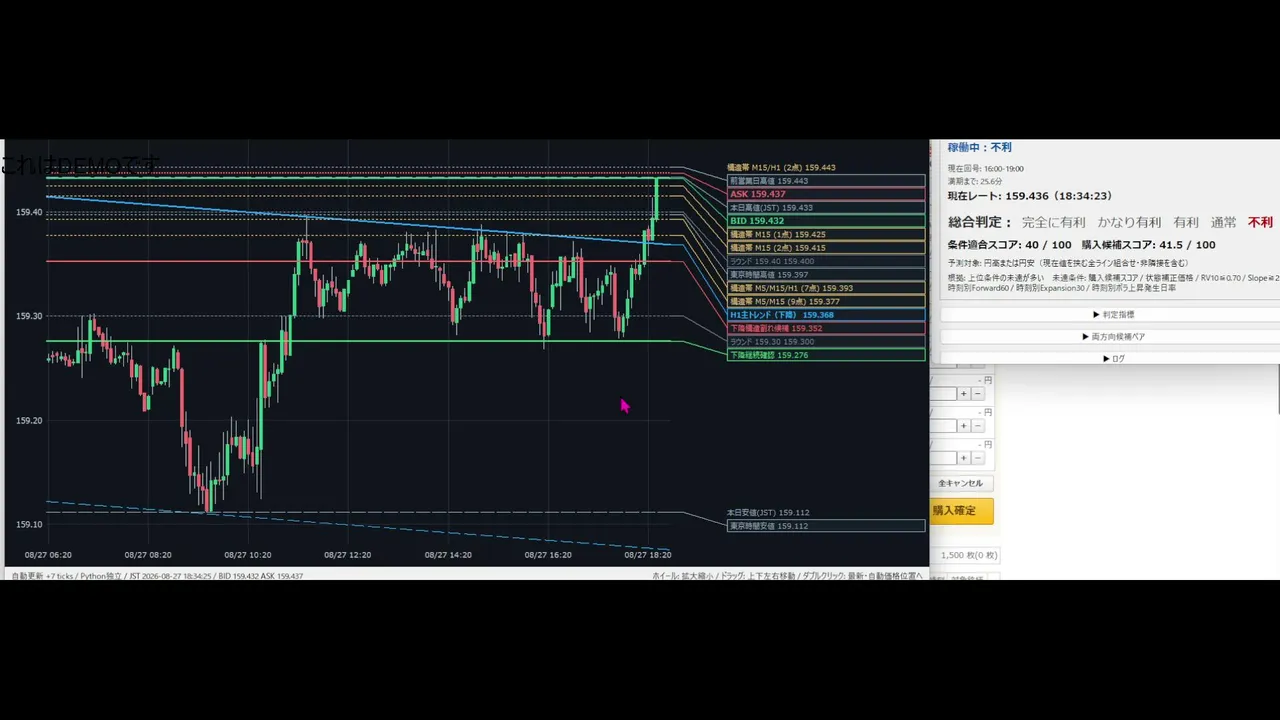Click the 下降構造割れ候補 159.352 label
The width and height of the screenshot is (1280, 720).
[826, 328]
